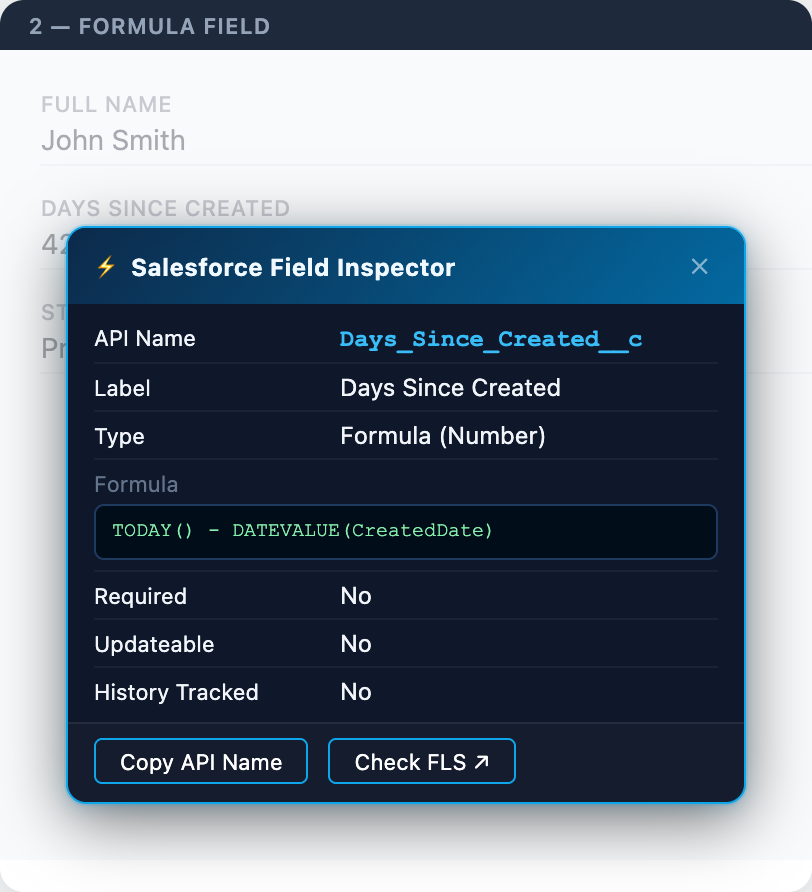Click the X to dismiss the inspector
The image size is (812, 892).
699,266
